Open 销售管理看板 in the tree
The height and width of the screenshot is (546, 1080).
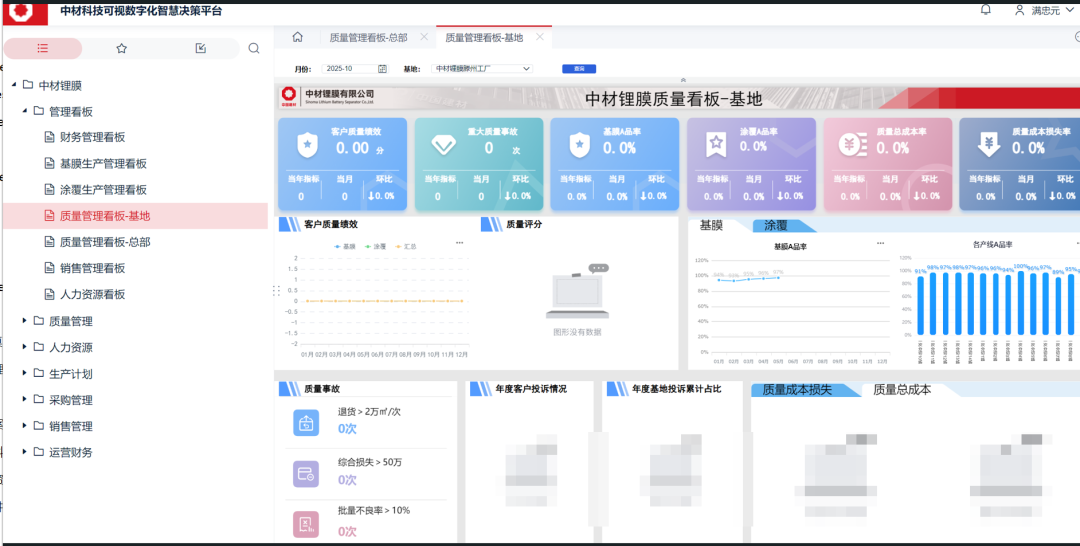[x=92, y=269]
